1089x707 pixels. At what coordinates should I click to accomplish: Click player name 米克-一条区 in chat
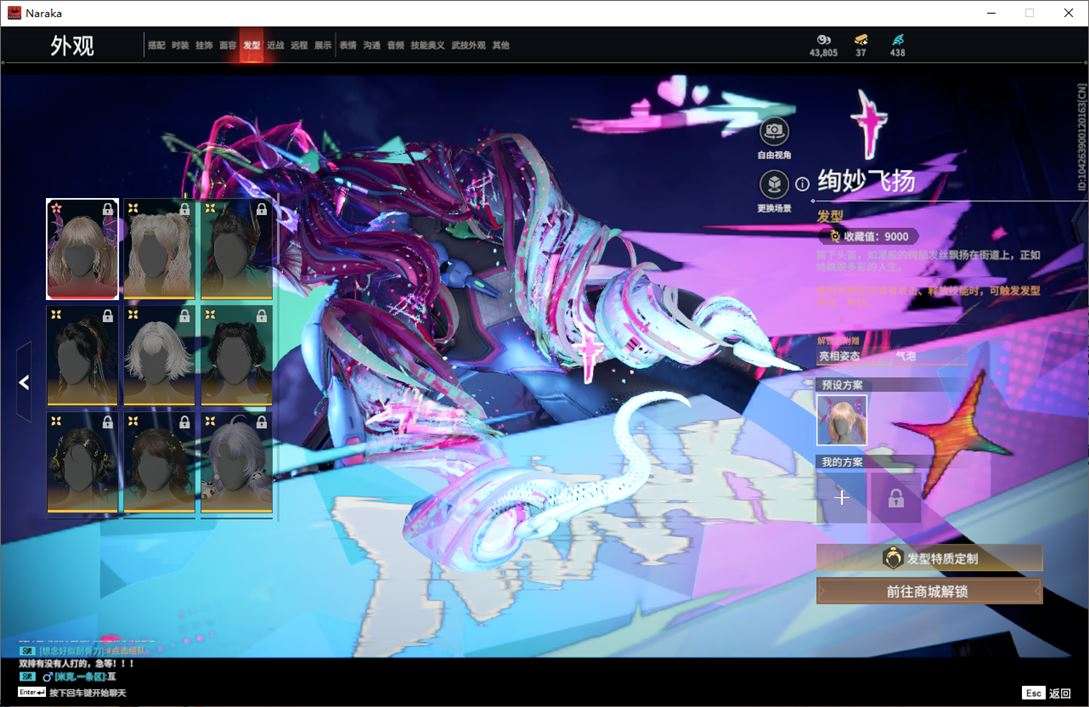click(x=81, y=676)
